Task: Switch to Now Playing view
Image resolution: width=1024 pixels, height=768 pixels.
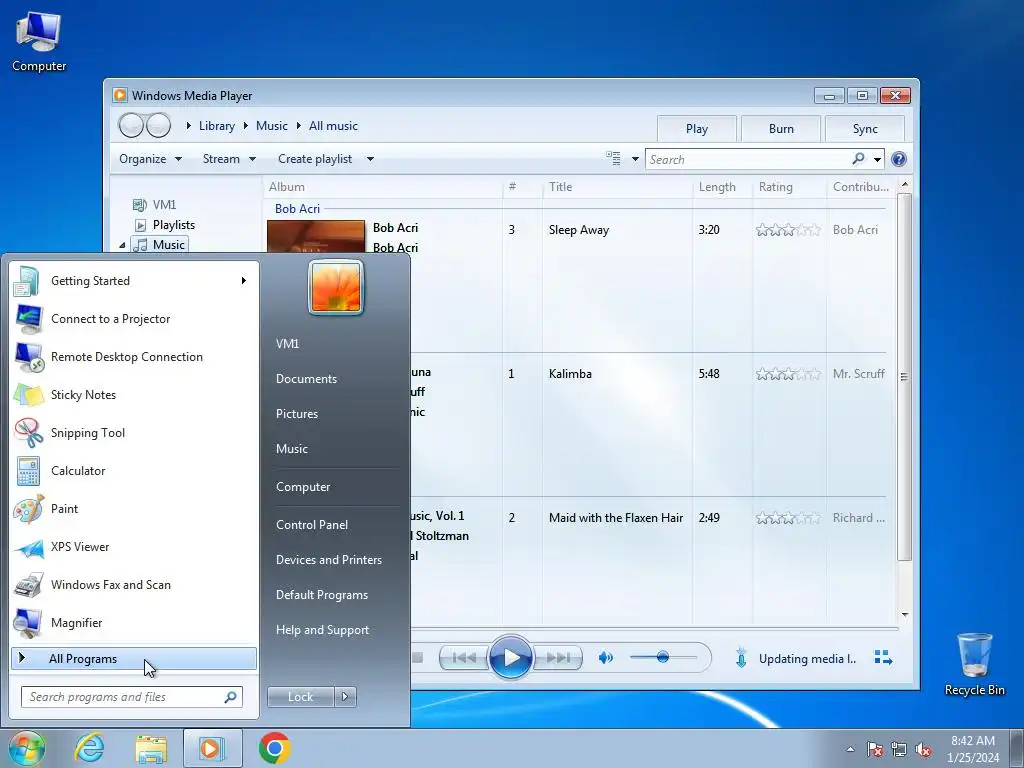Action: 883,658
